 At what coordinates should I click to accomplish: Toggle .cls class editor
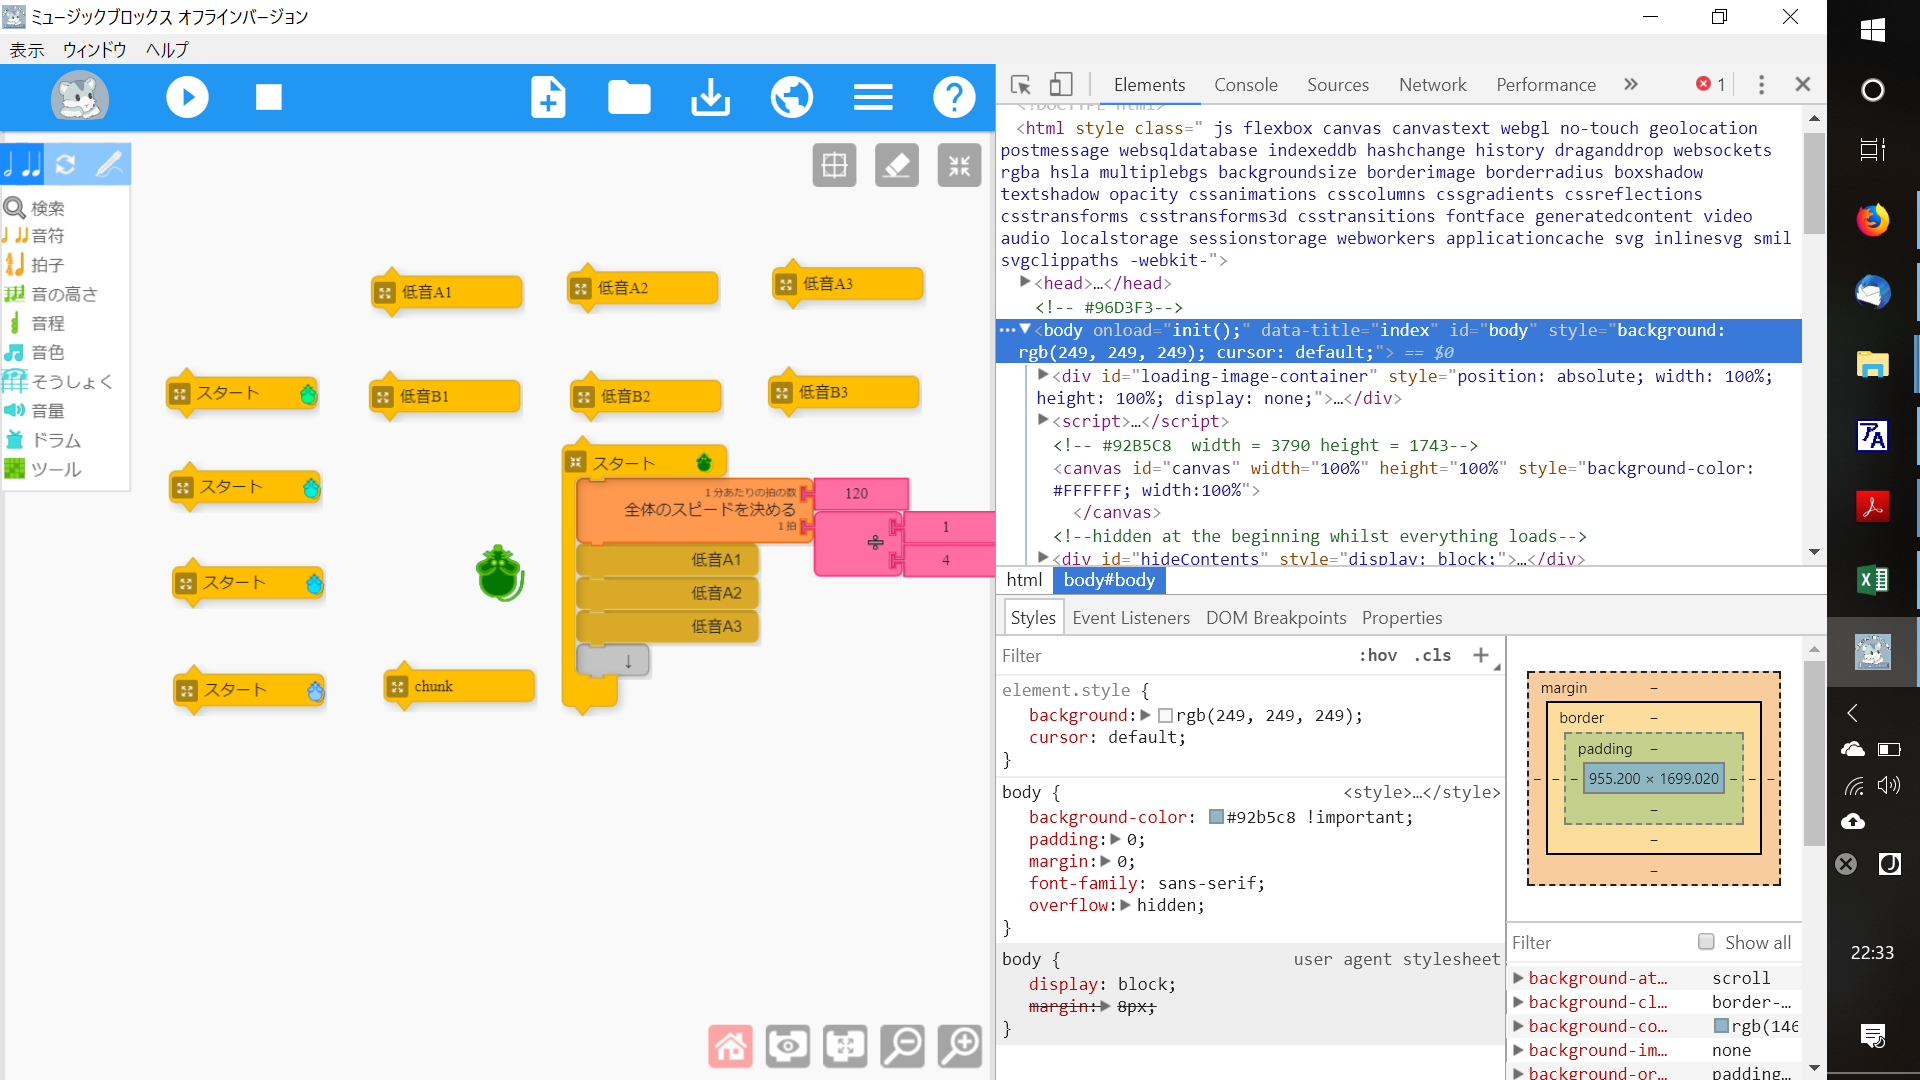(1433, 655)
